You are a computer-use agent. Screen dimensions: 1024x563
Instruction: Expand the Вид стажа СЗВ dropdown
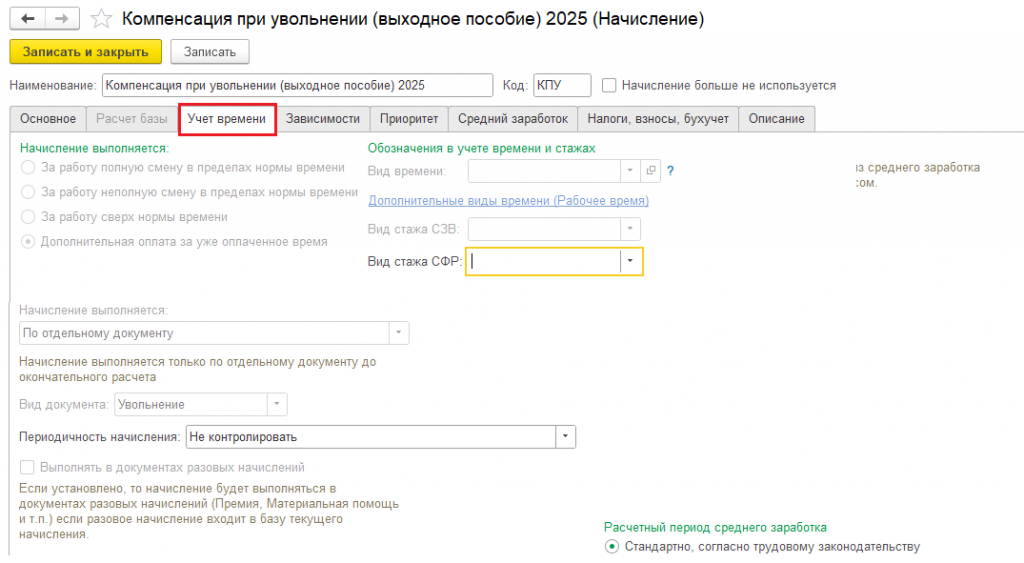630,229
